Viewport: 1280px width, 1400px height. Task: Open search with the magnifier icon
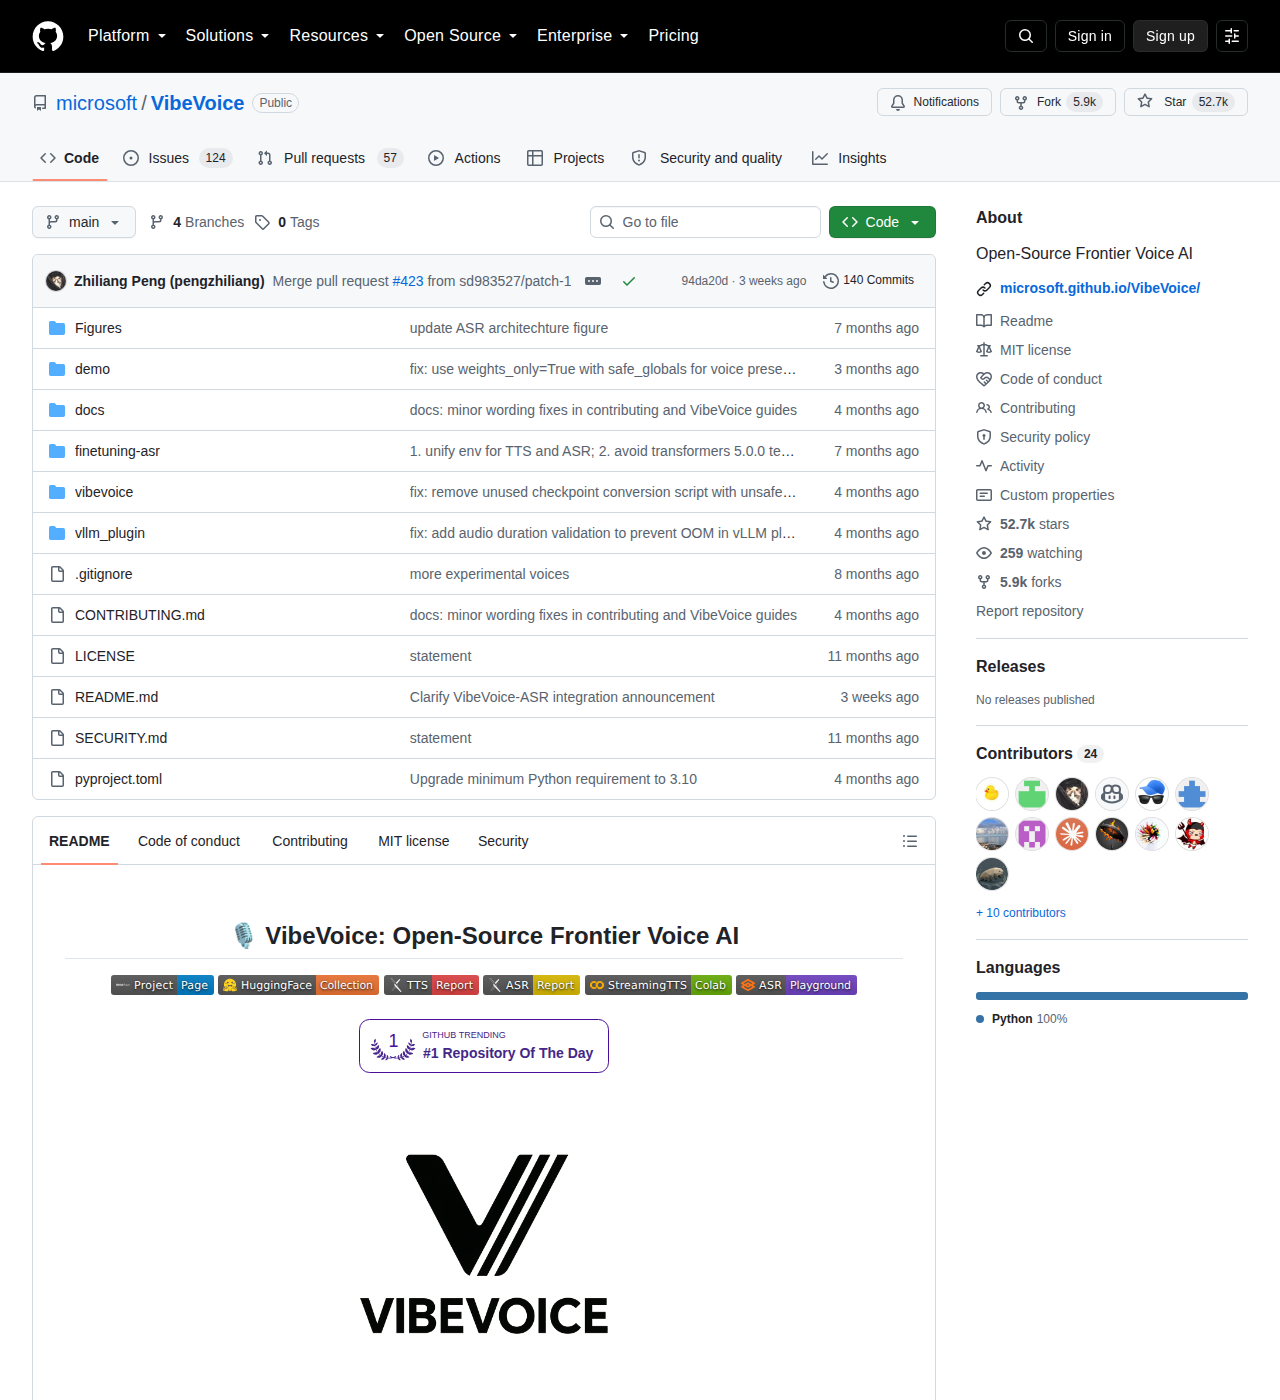click(x=1026, y=36)
